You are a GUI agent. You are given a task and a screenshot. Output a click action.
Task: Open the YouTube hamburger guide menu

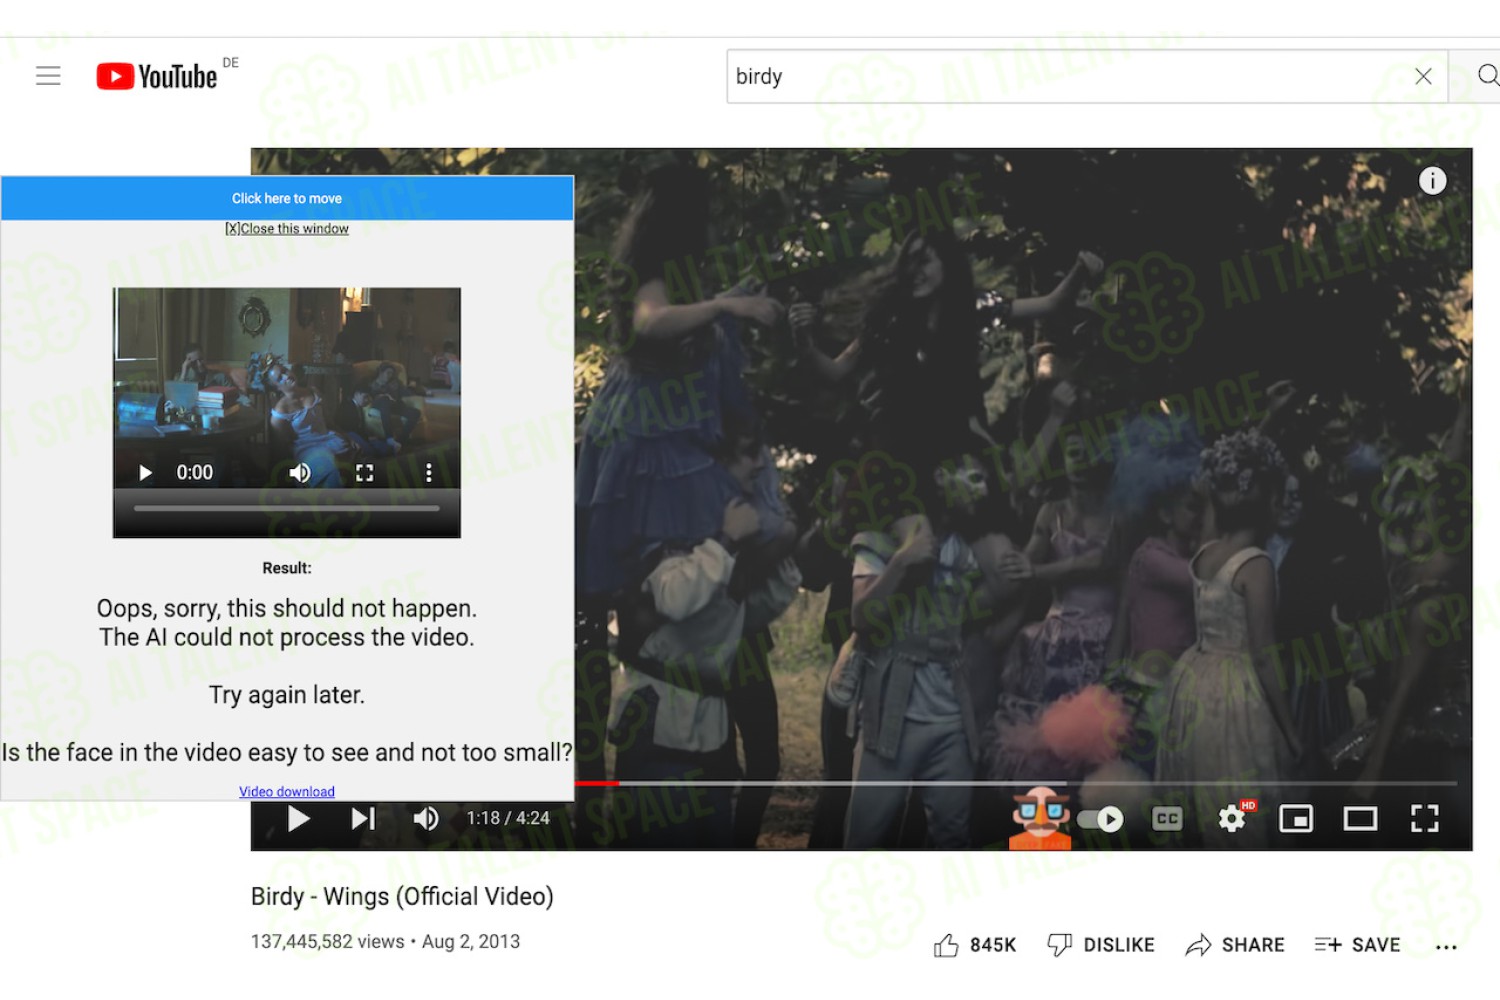click(48, 76)
